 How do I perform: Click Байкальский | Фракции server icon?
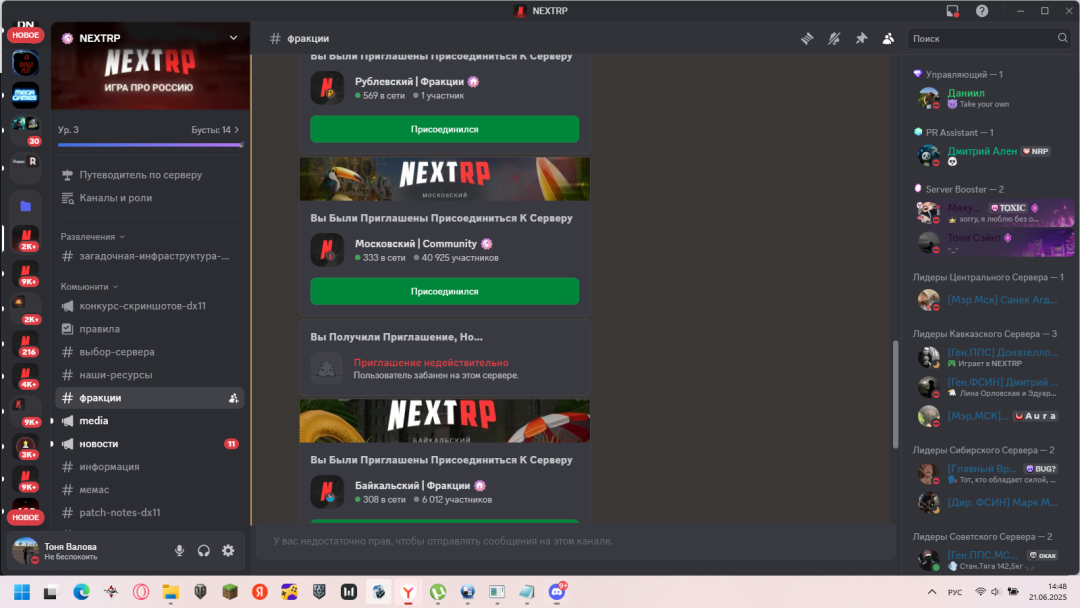pos(327,492)
